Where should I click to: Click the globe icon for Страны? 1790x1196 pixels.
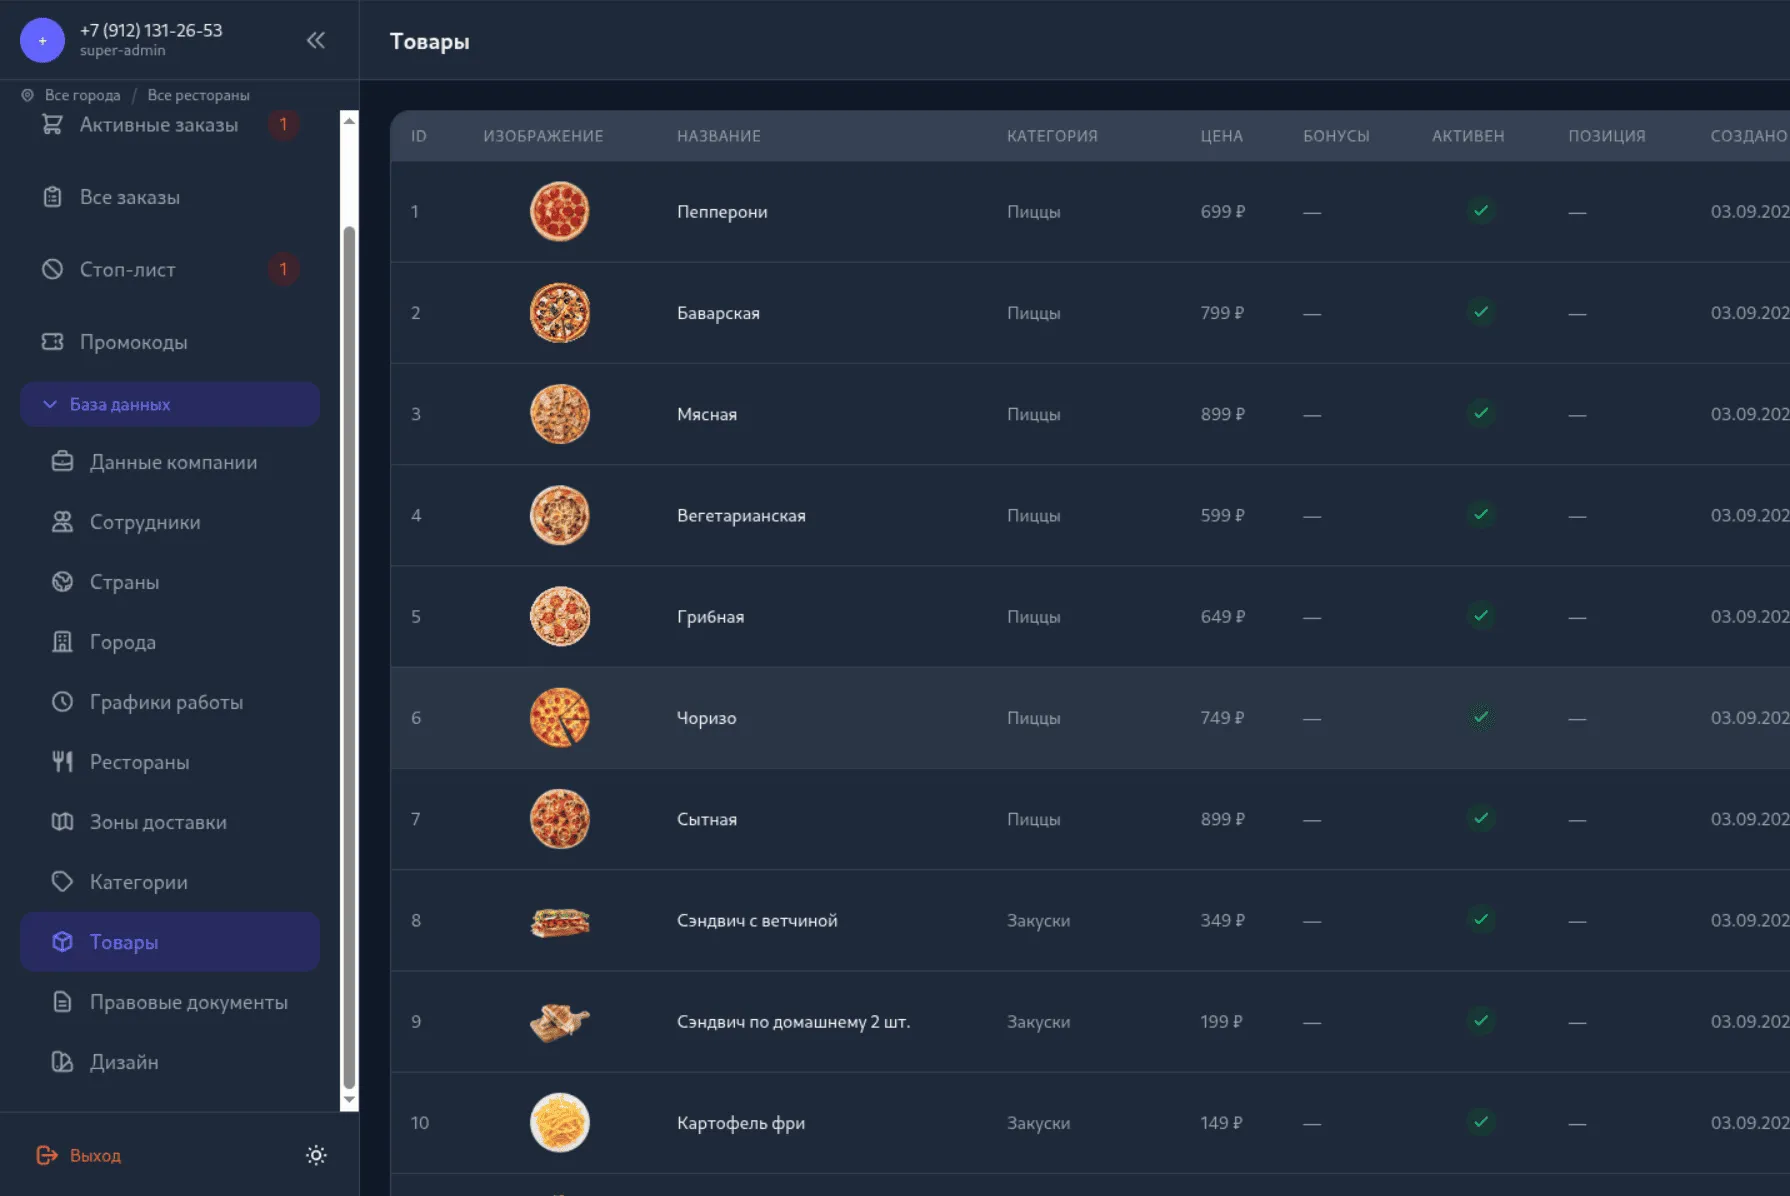[x=62, y=582]
